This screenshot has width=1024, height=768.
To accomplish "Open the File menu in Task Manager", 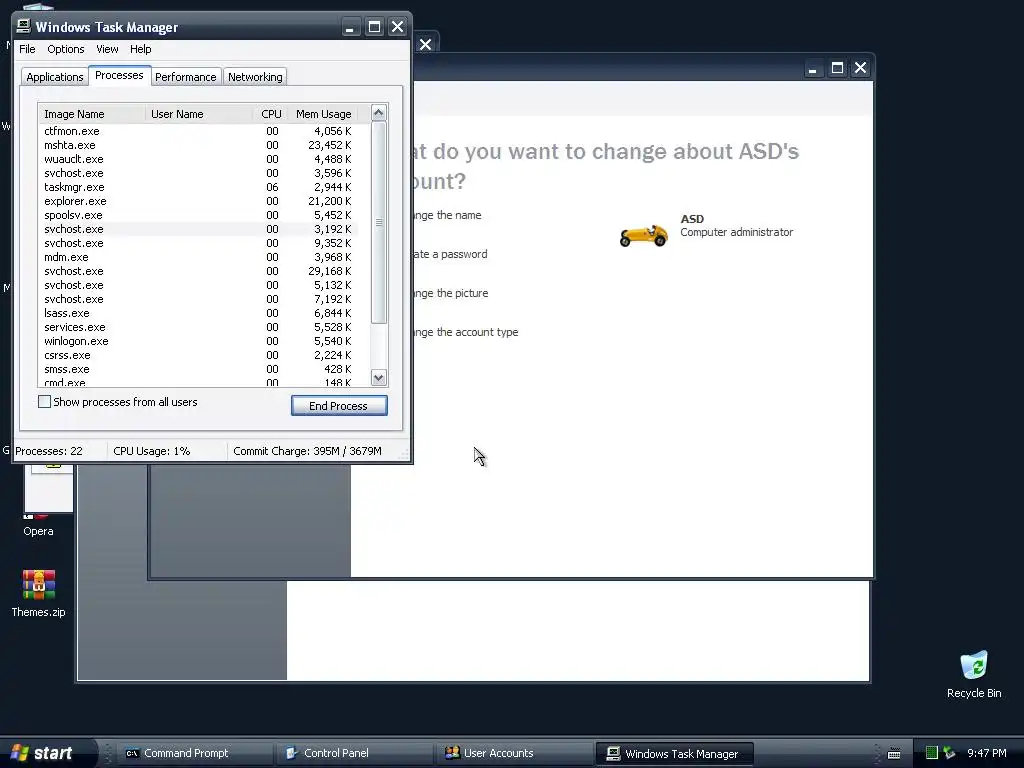I will [x=27, y=49].
